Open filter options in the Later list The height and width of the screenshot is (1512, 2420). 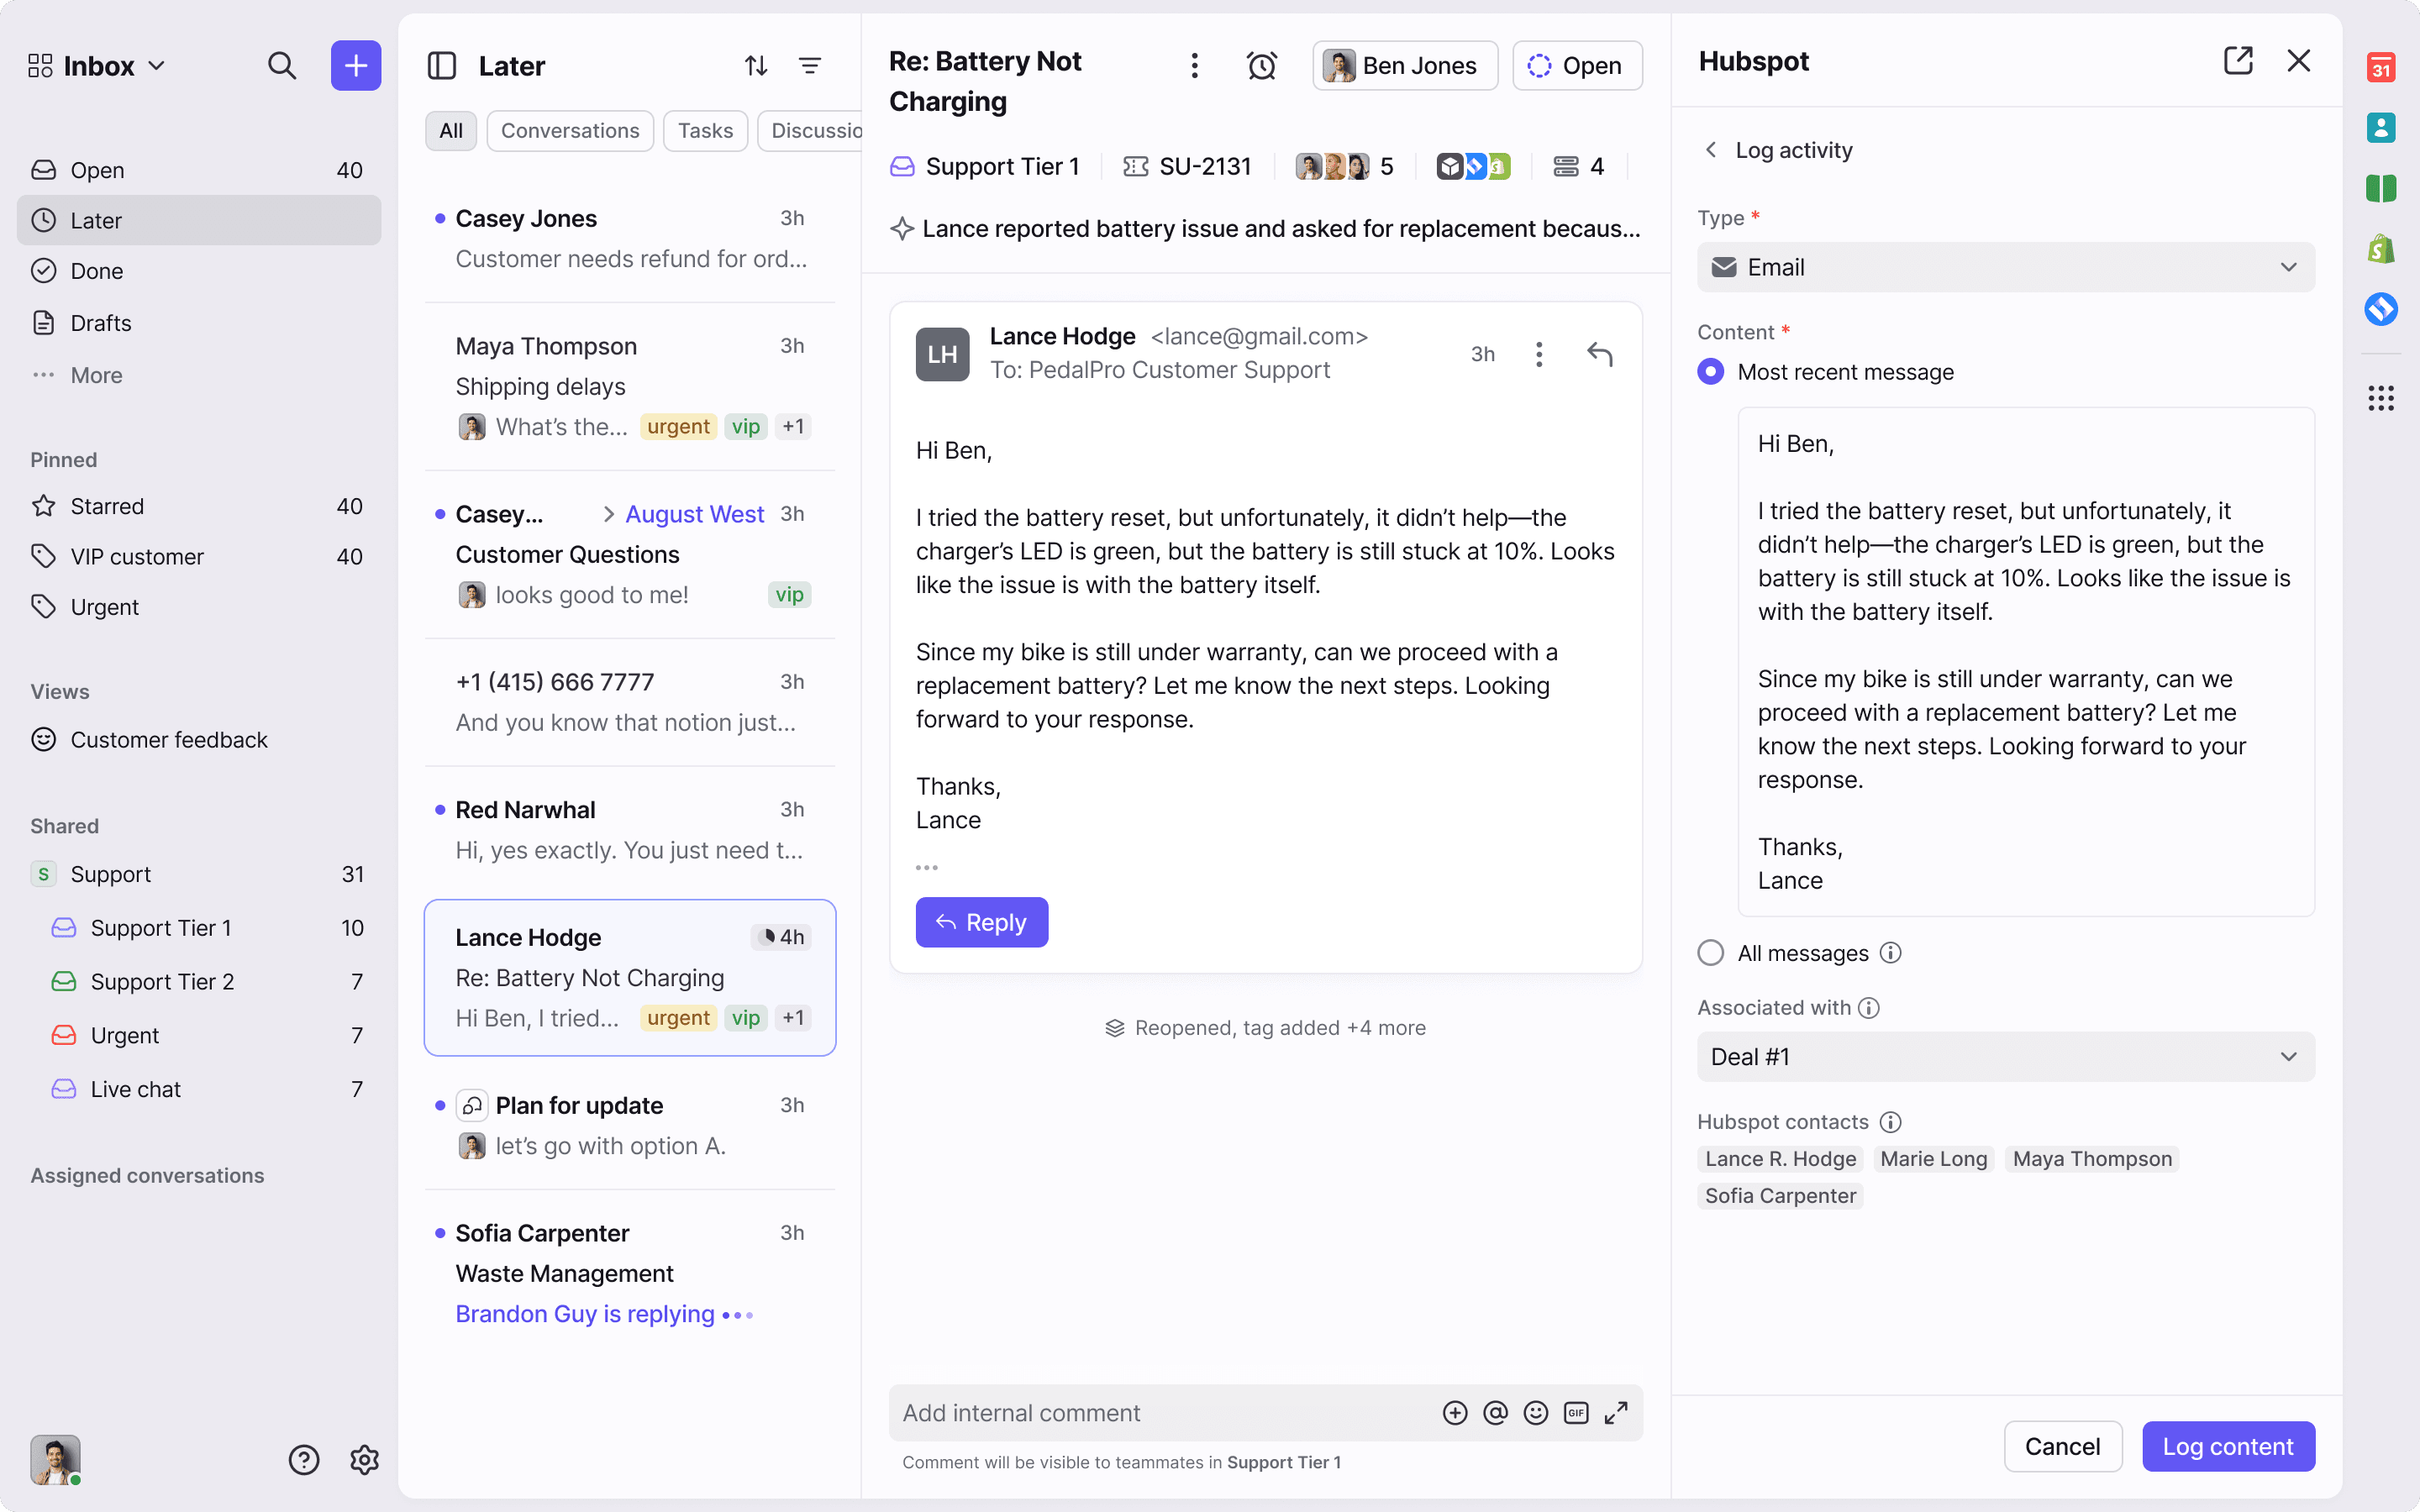pyautogui.click(x=810, y=65)
